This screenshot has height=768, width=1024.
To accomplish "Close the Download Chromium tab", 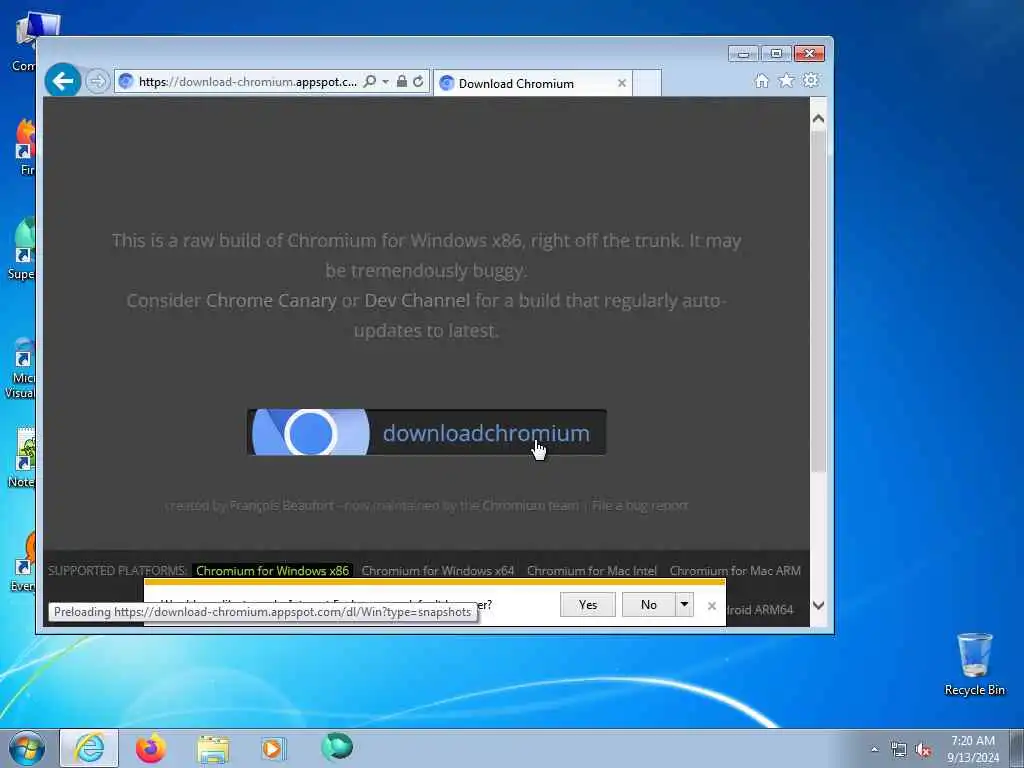I will click(x=622, y=83).
